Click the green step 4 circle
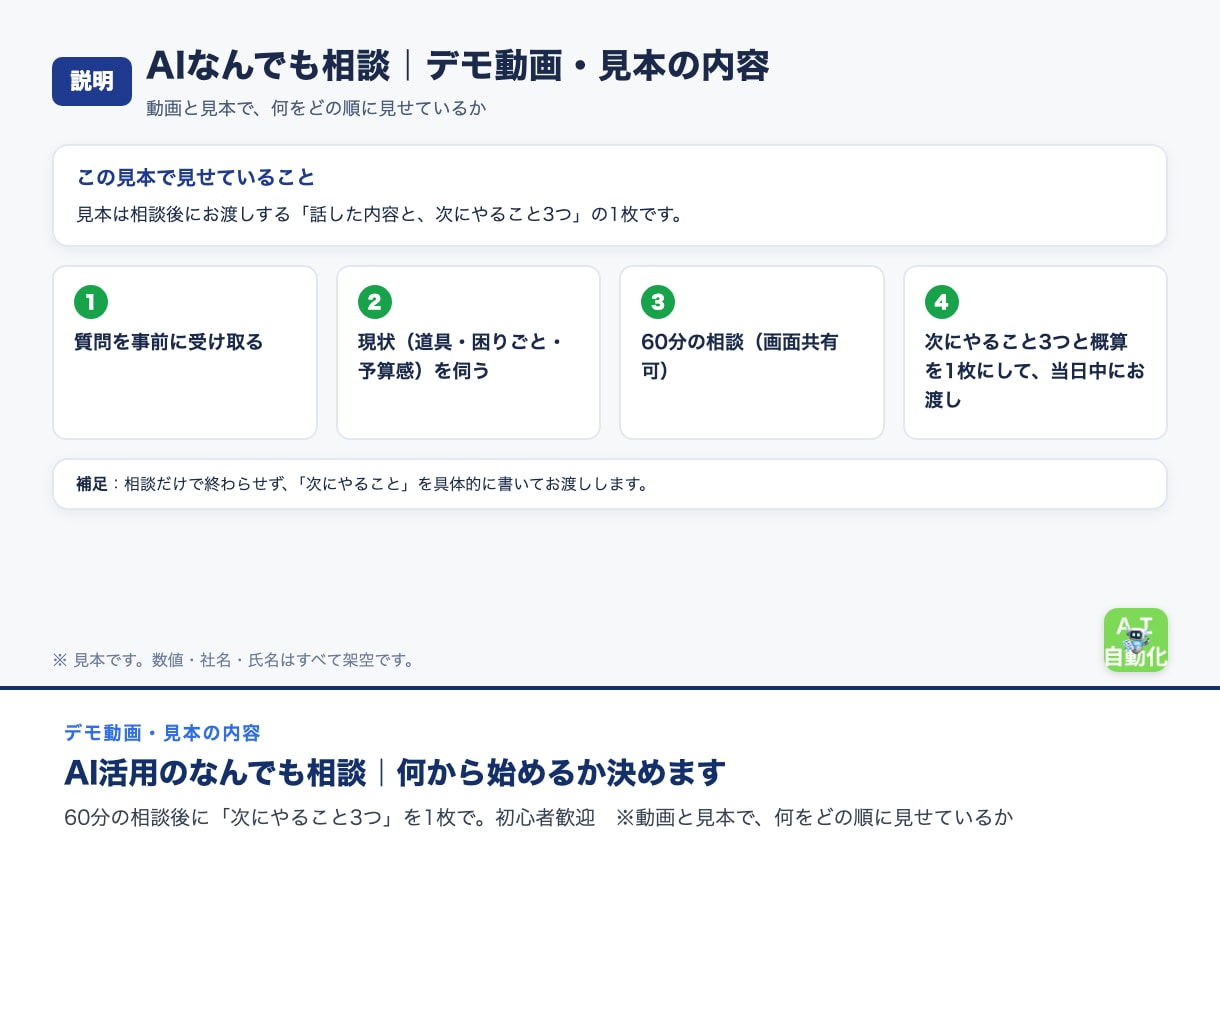Screen dimensions: 1220x1016 point(942,302)
